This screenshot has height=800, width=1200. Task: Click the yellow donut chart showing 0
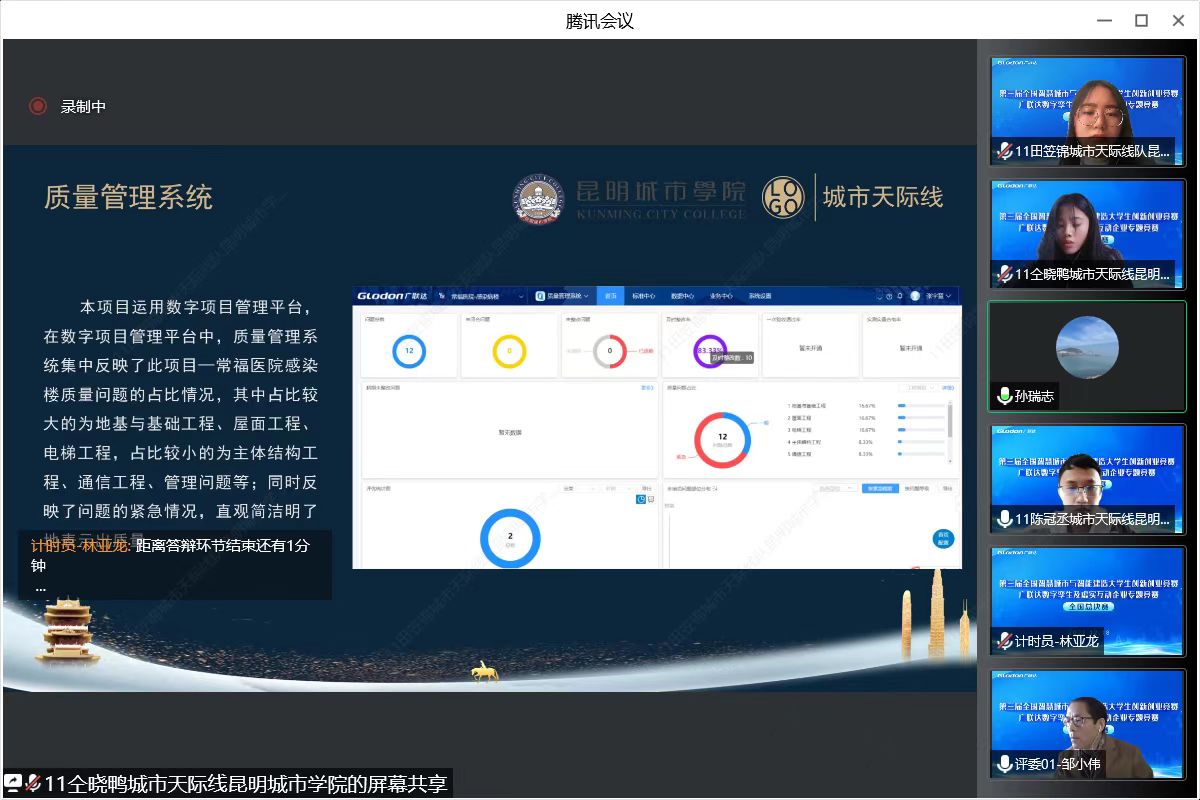coord(509,351)
